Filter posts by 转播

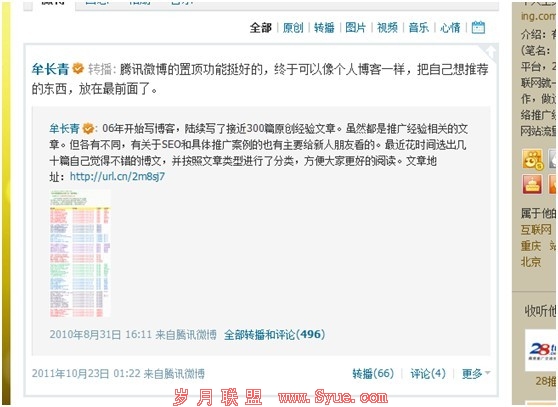[x=324, y=27]
